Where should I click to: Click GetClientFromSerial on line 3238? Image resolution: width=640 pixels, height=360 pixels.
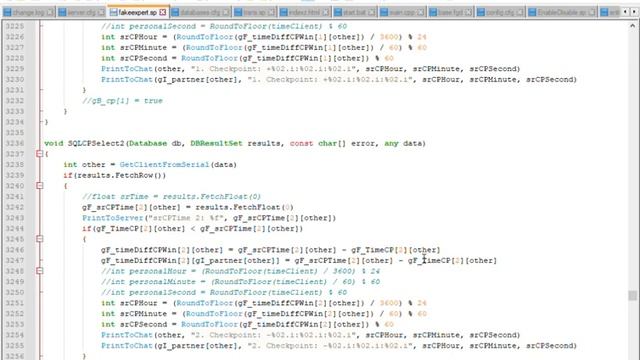coord(164,164)
